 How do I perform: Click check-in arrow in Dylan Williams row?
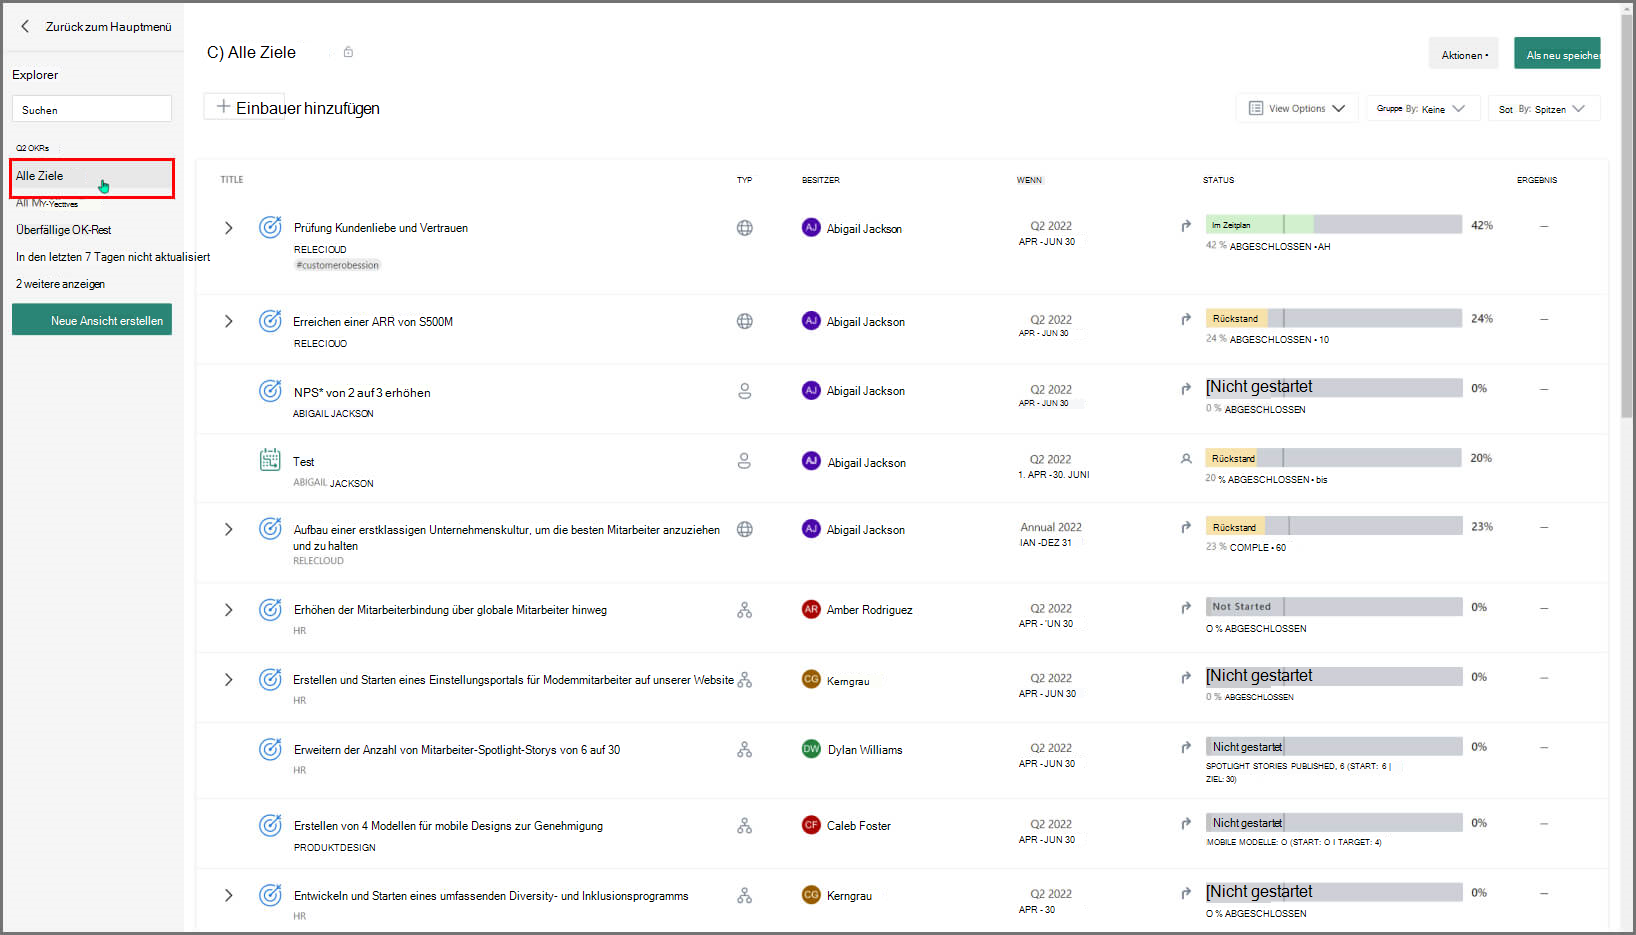tap(1186, 747)
